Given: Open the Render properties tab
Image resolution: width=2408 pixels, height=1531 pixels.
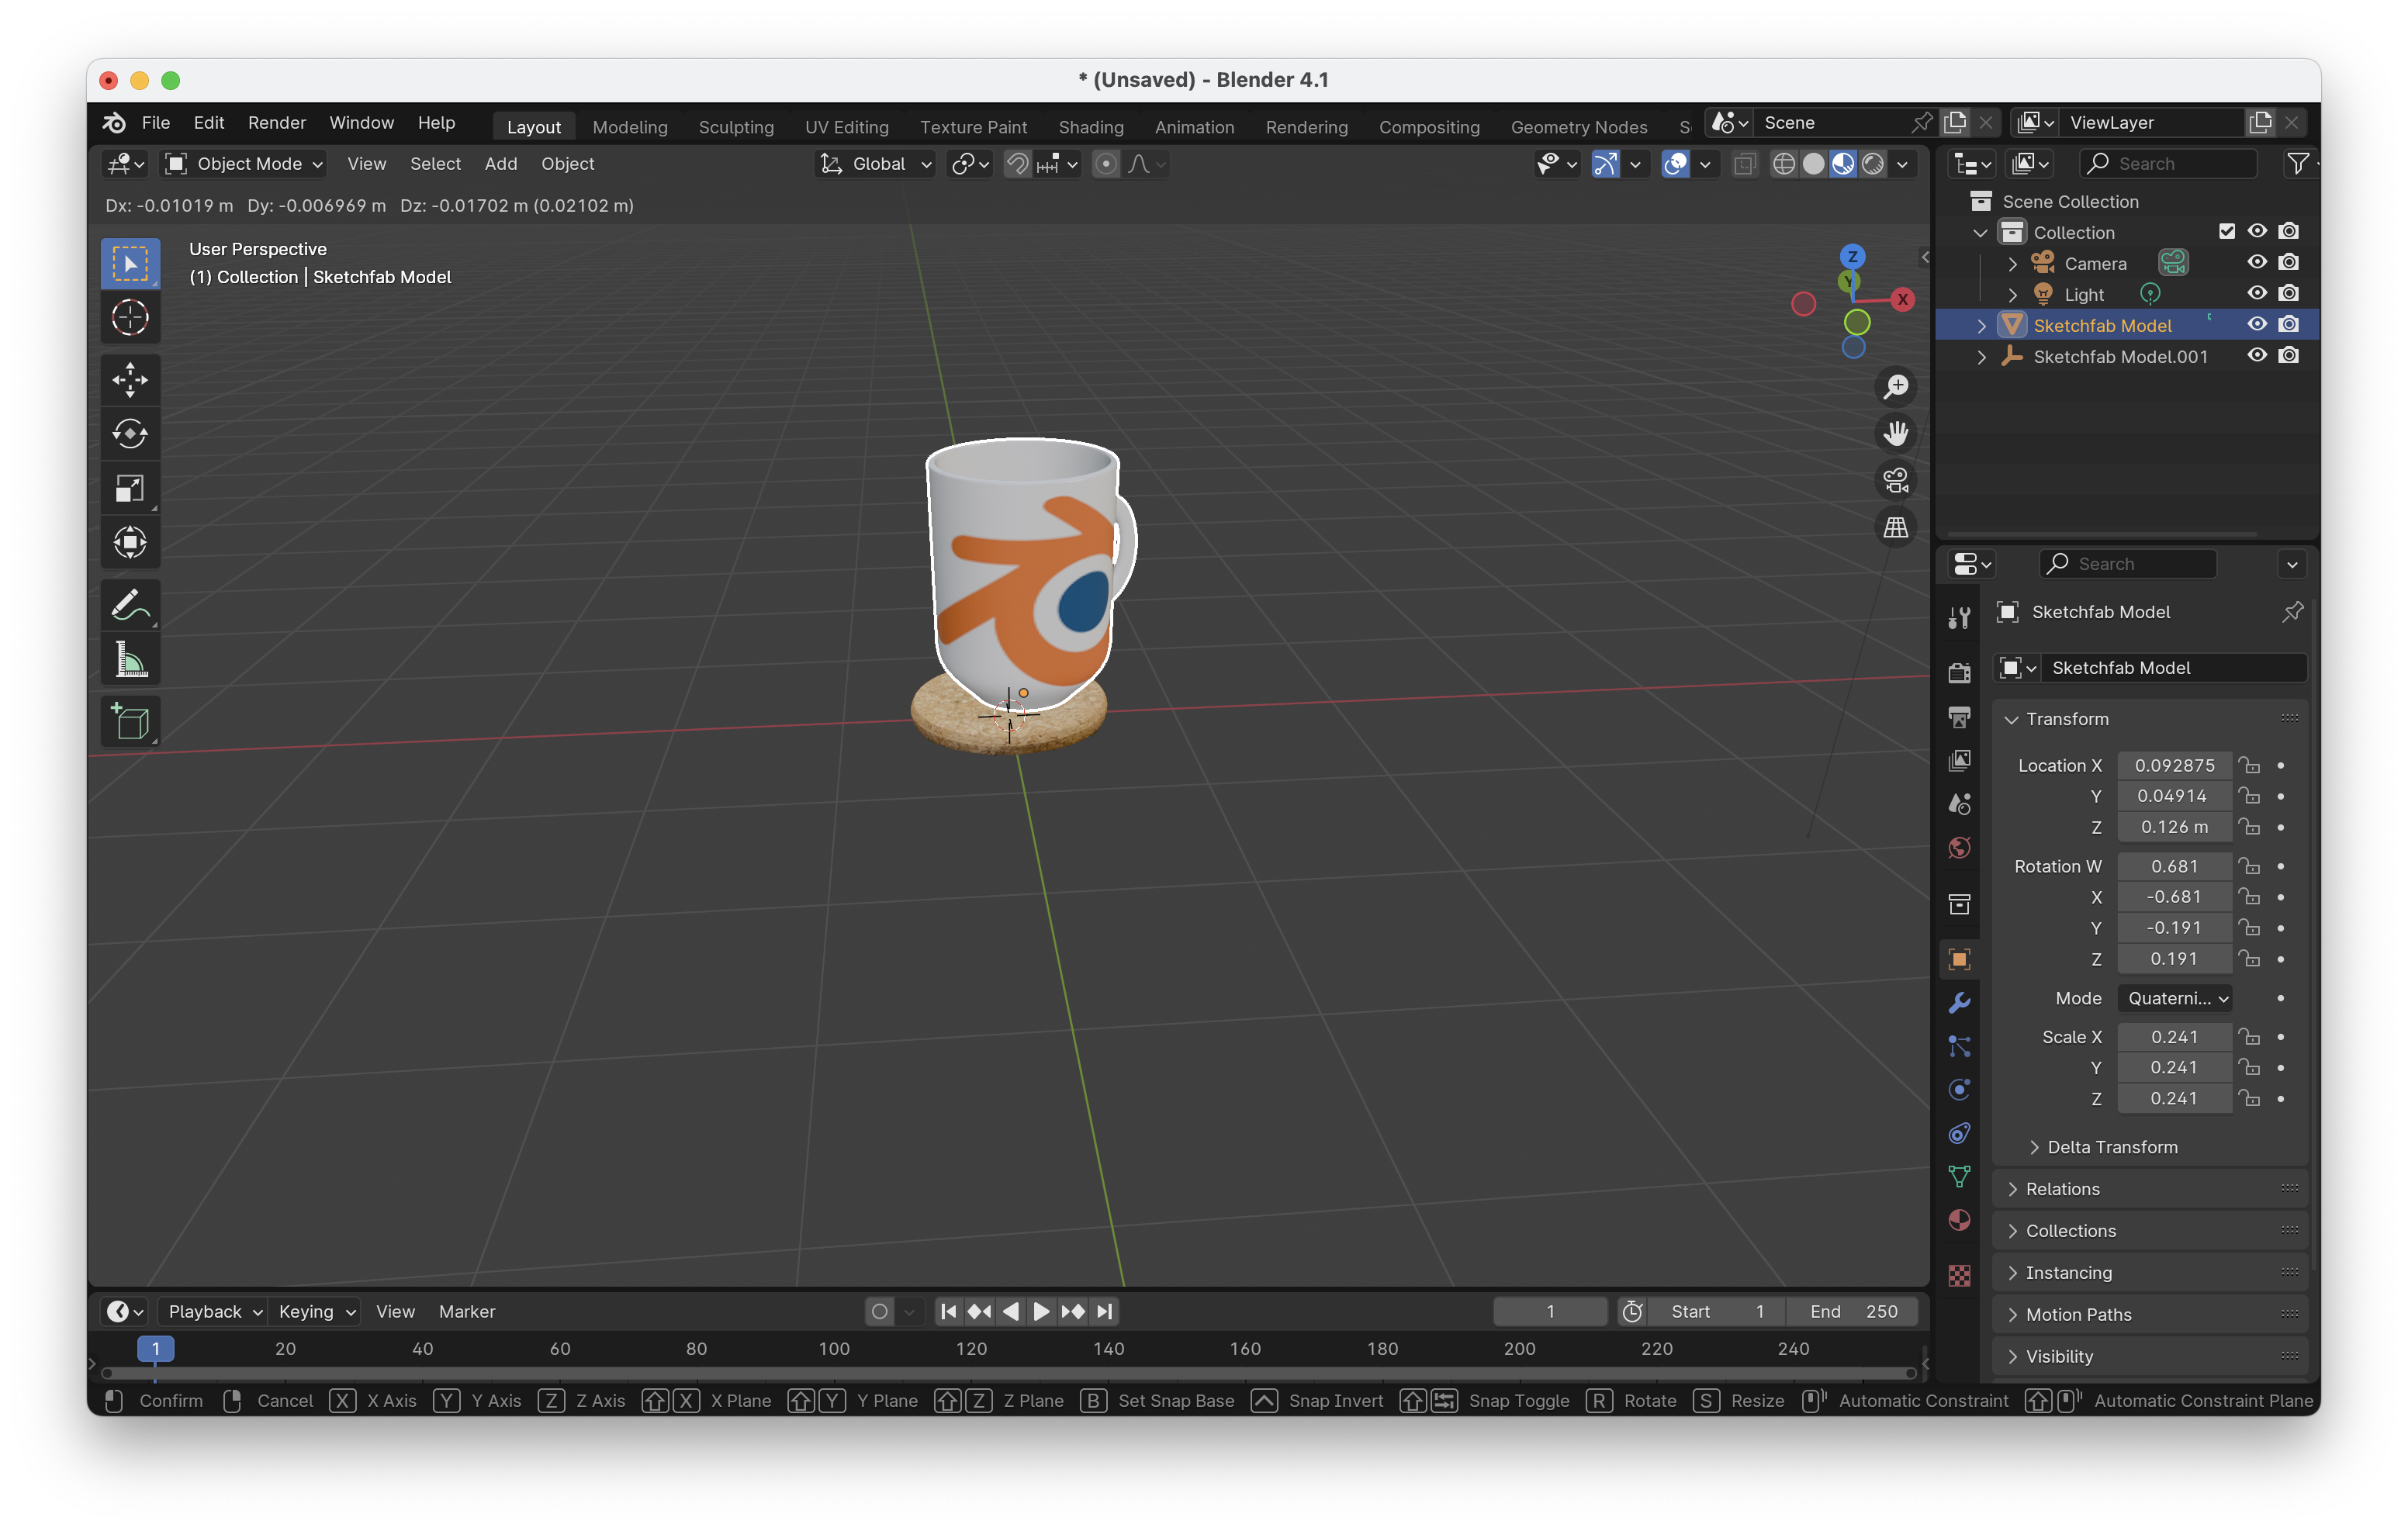Looking at the screenshot, I should click(1959, 673).
